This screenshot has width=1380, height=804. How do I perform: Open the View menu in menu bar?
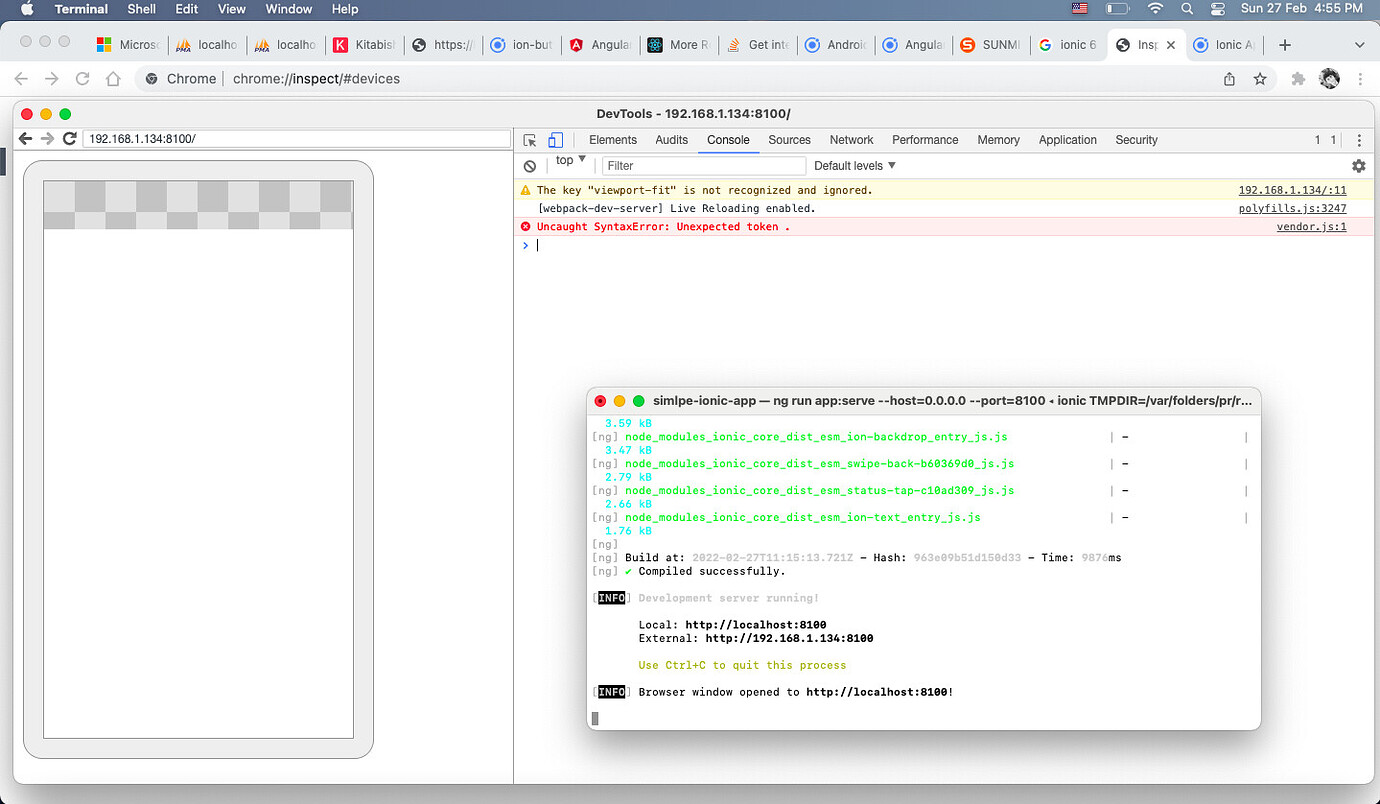coord(232,9)
